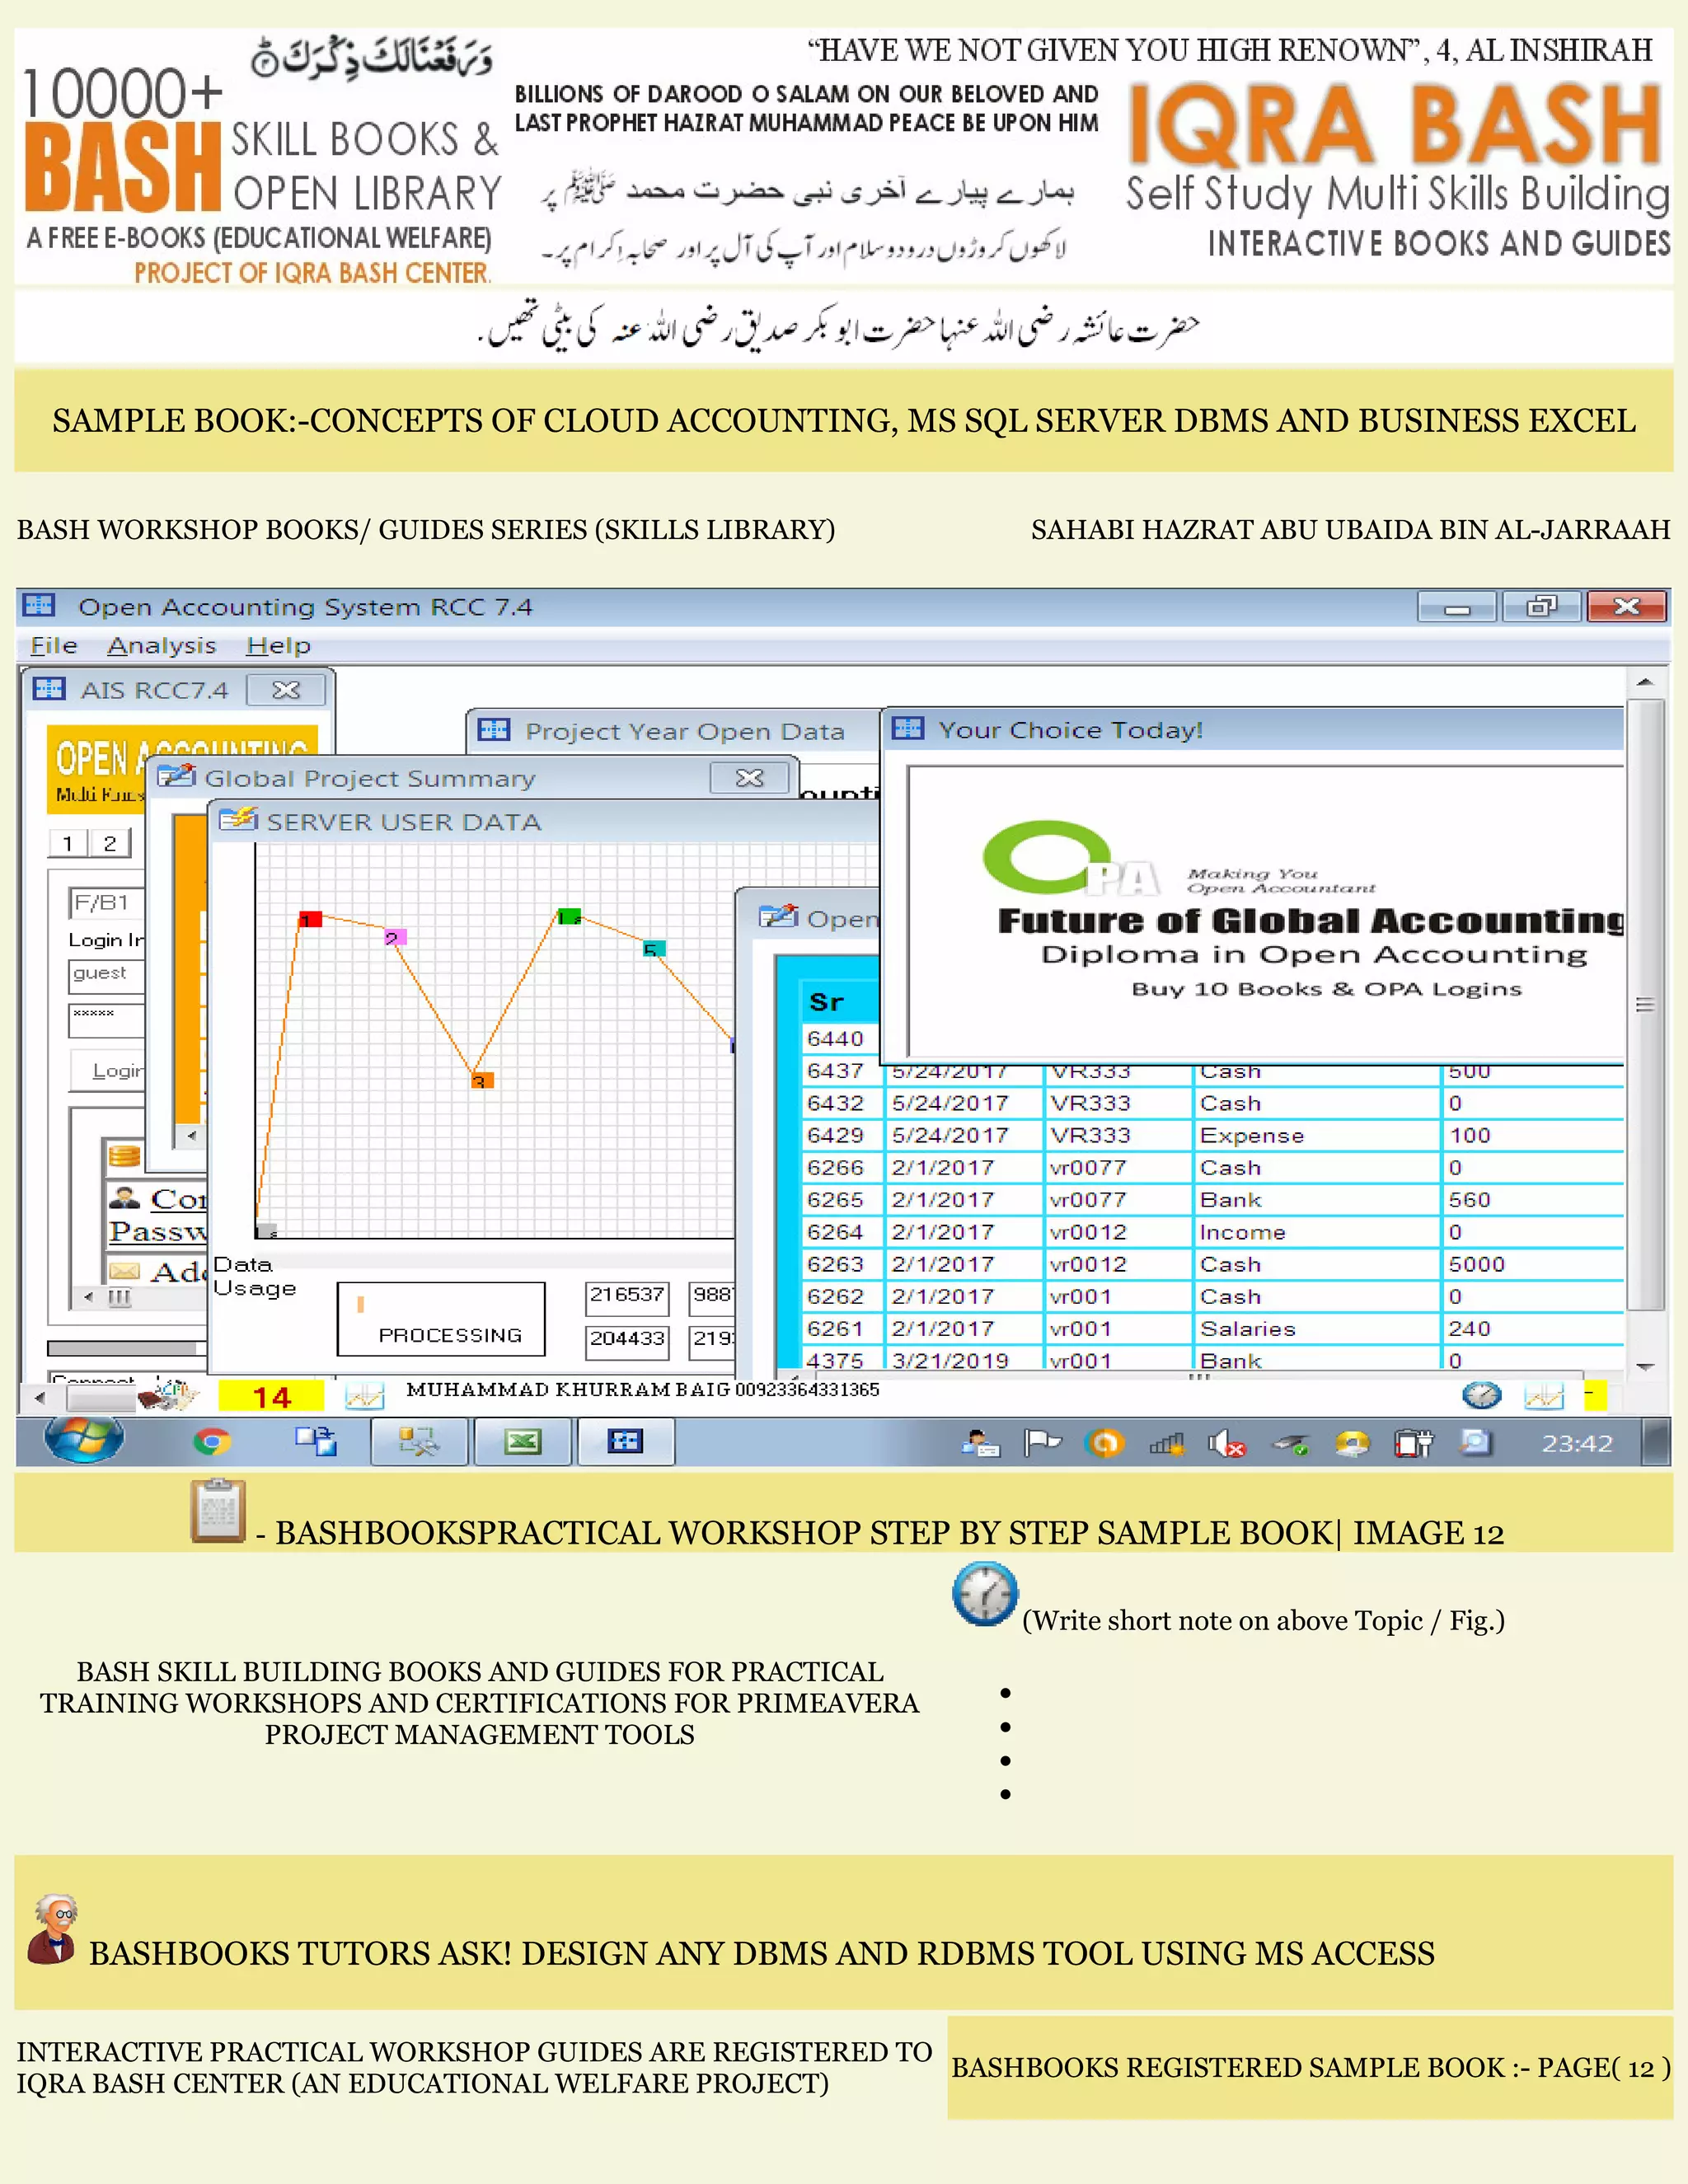Viewport: 1688px width, 2184px height.
Task: Open the File menu
Action: (x=53, y=646)
